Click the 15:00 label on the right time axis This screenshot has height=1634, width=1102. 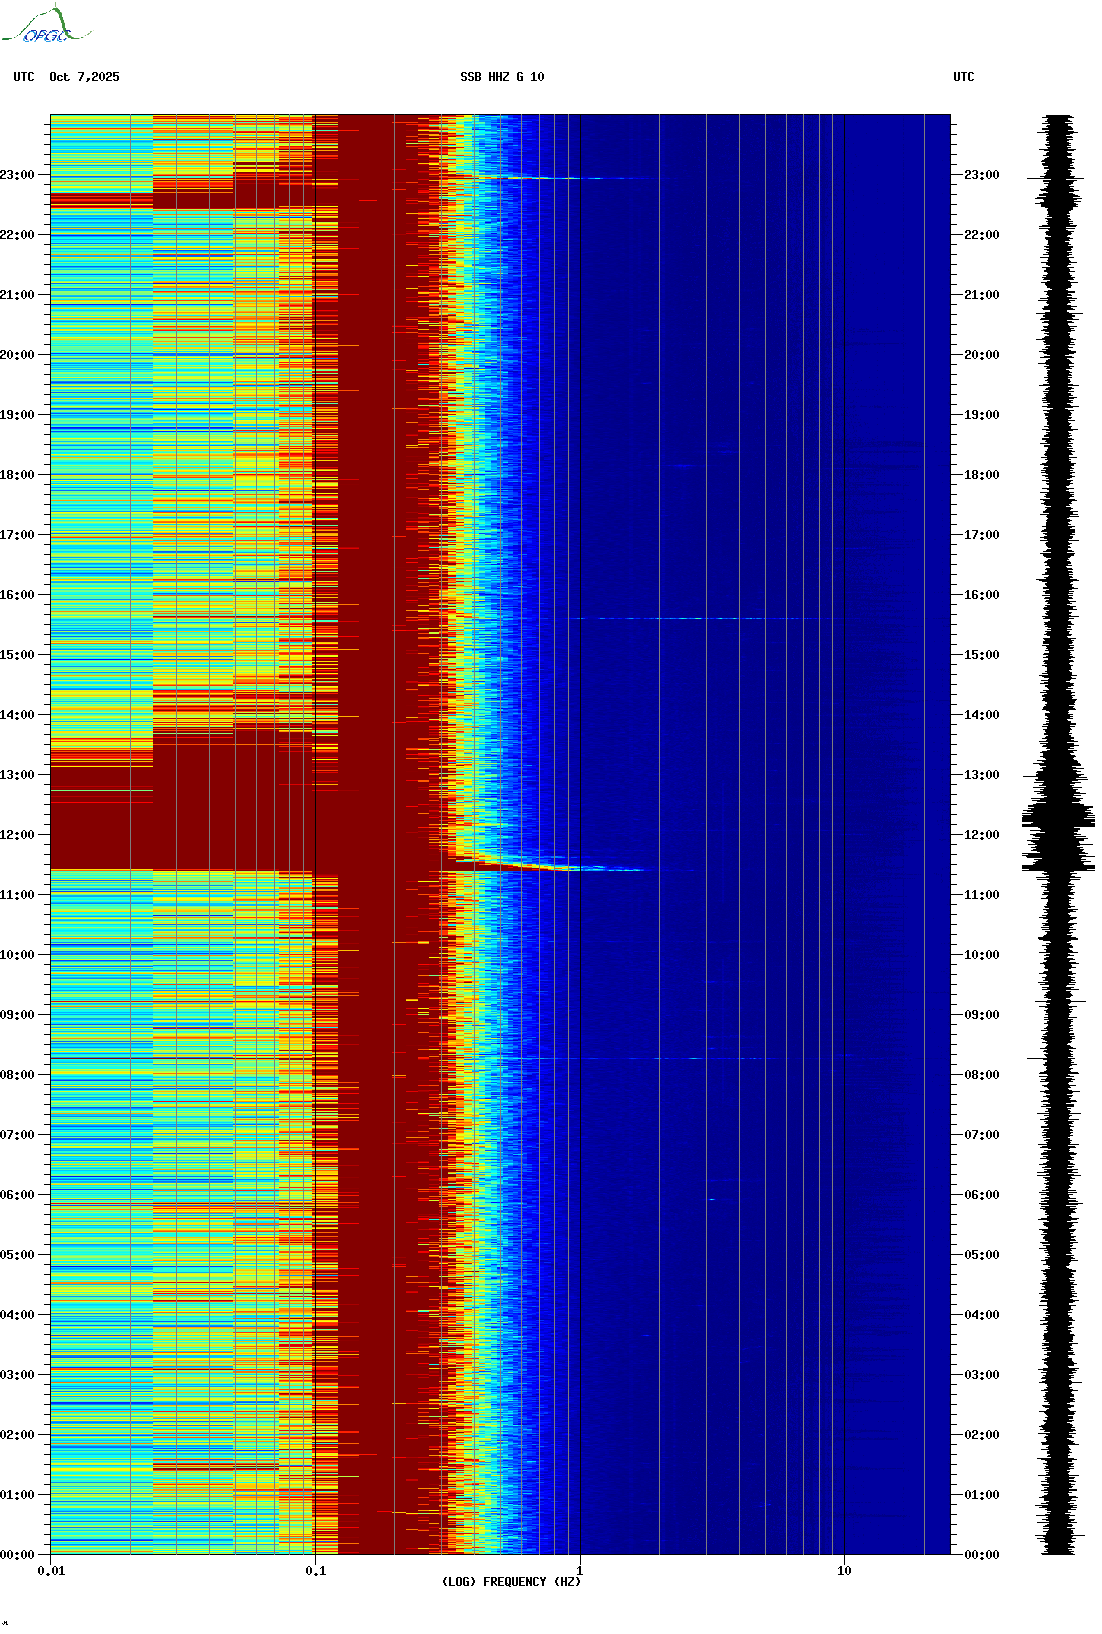pyautogui.click(x=981, y=655)
